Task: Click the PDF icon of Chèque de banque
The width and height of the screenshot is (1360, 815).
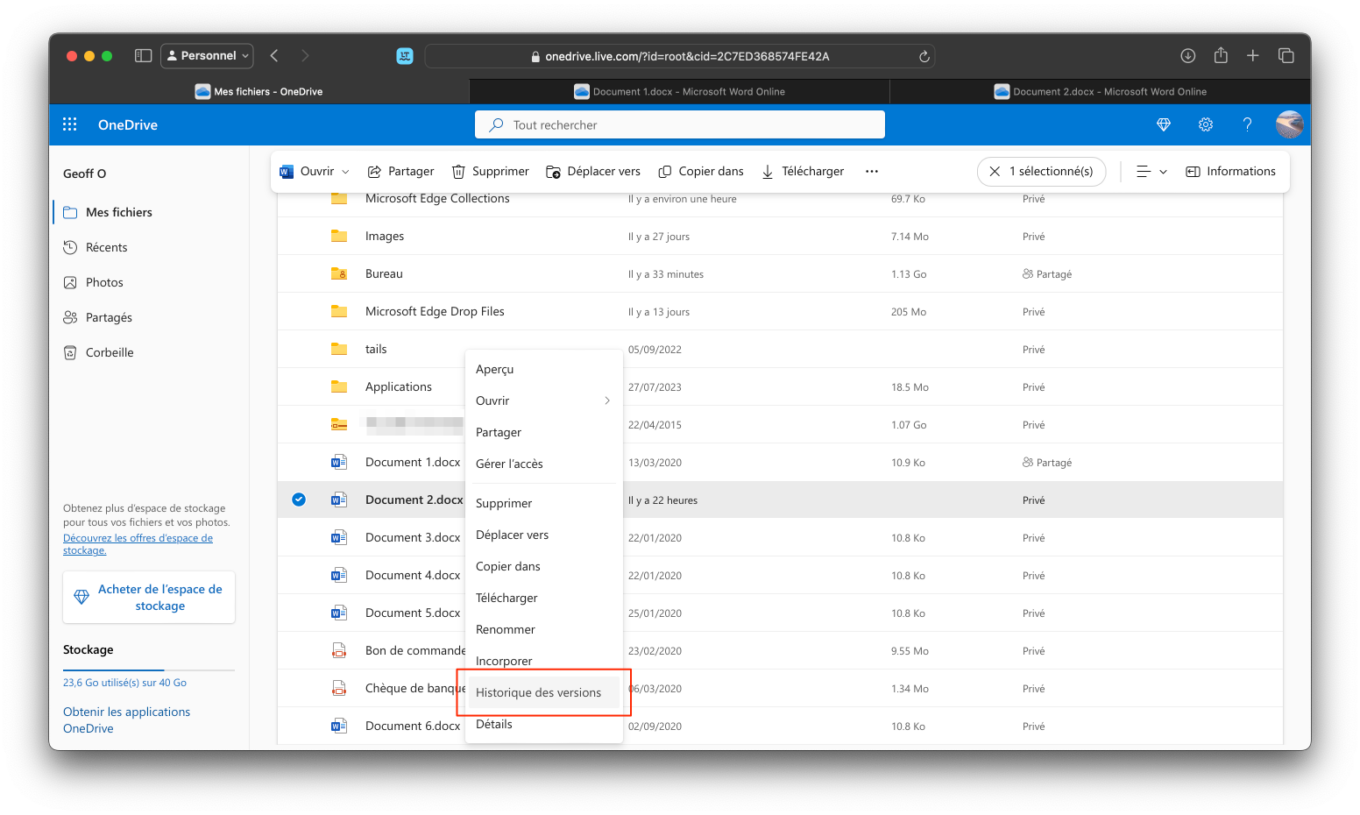Action: [339, 688]
